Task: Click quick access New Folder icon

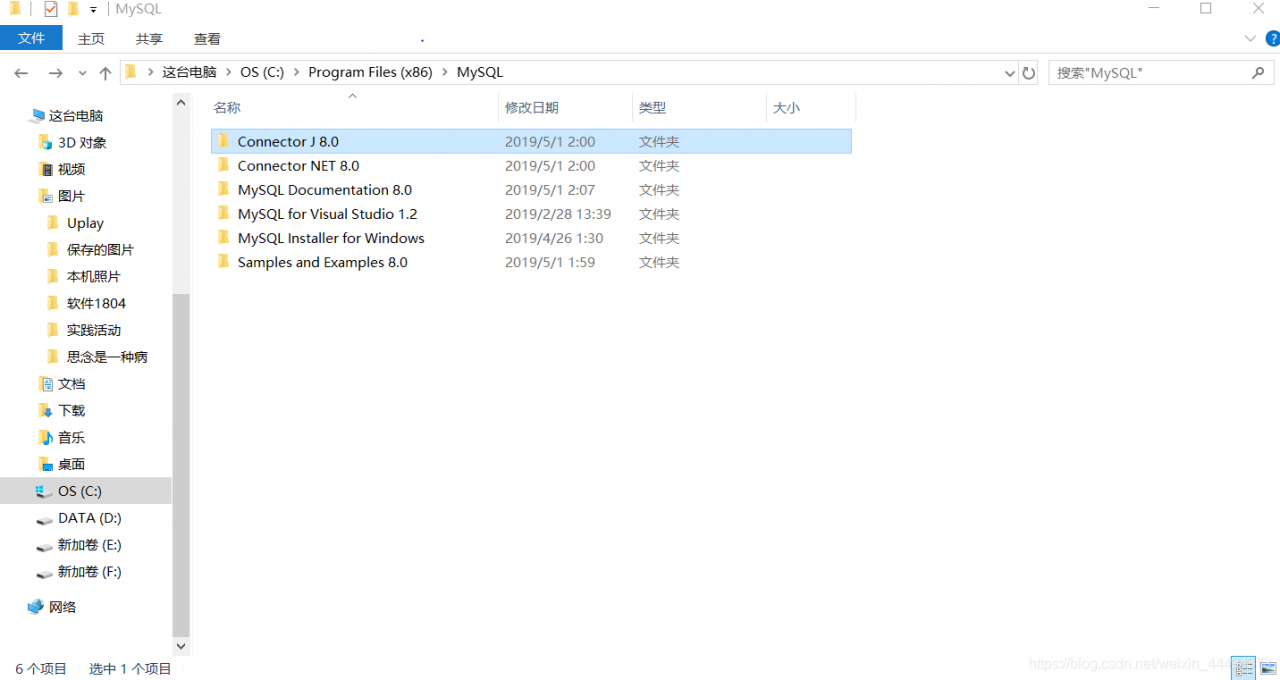Action: click(73, 9)
